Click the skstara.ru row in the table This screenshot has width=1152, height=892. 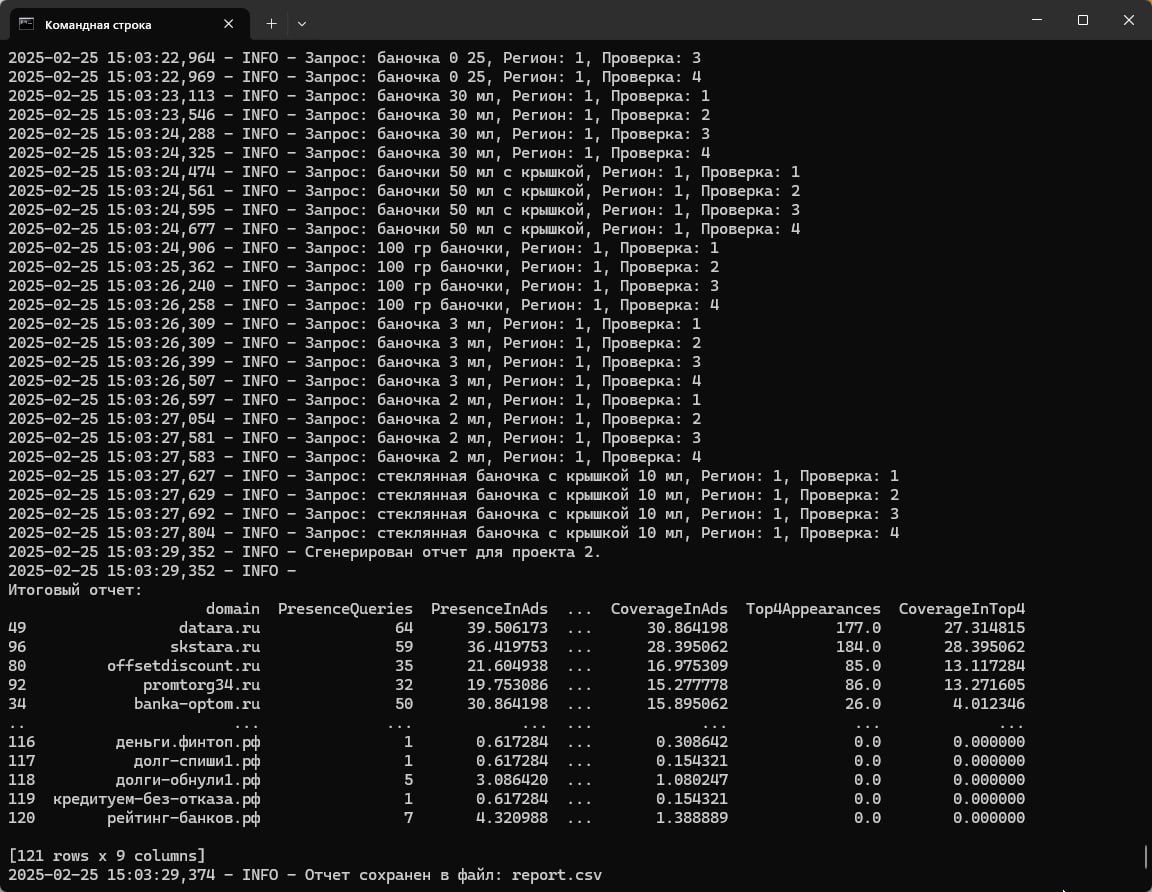(516, 647)
